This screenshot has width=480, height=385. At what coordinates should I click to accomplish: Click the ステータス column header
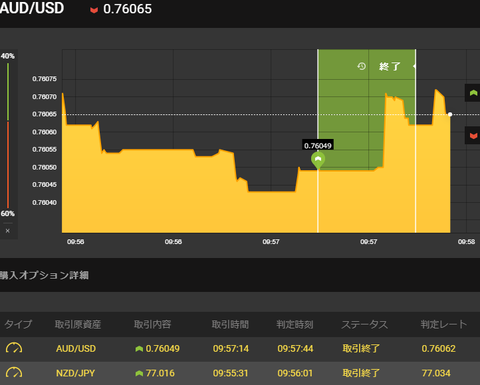(364, 324)
